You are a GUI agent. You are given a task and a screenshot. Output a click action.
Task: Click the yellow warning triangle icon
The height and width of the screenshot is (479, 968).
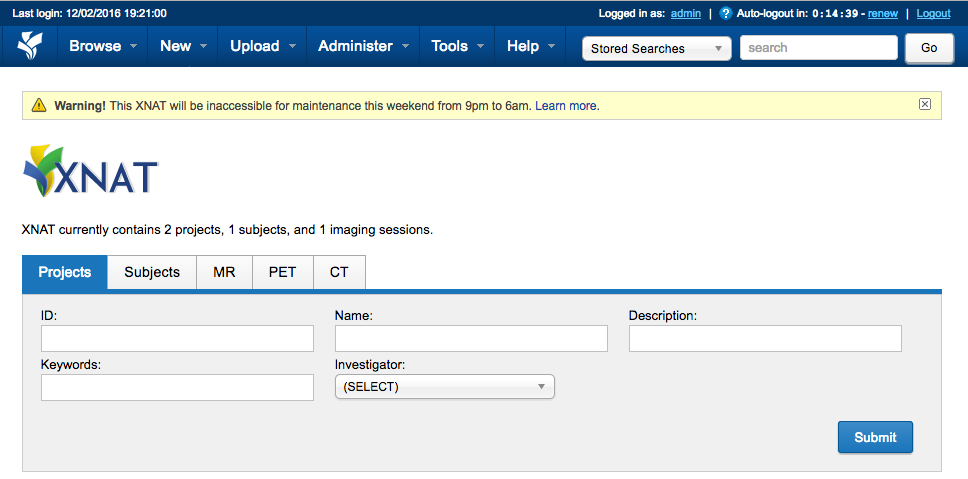pyautogui.click(x=39, y=105)
